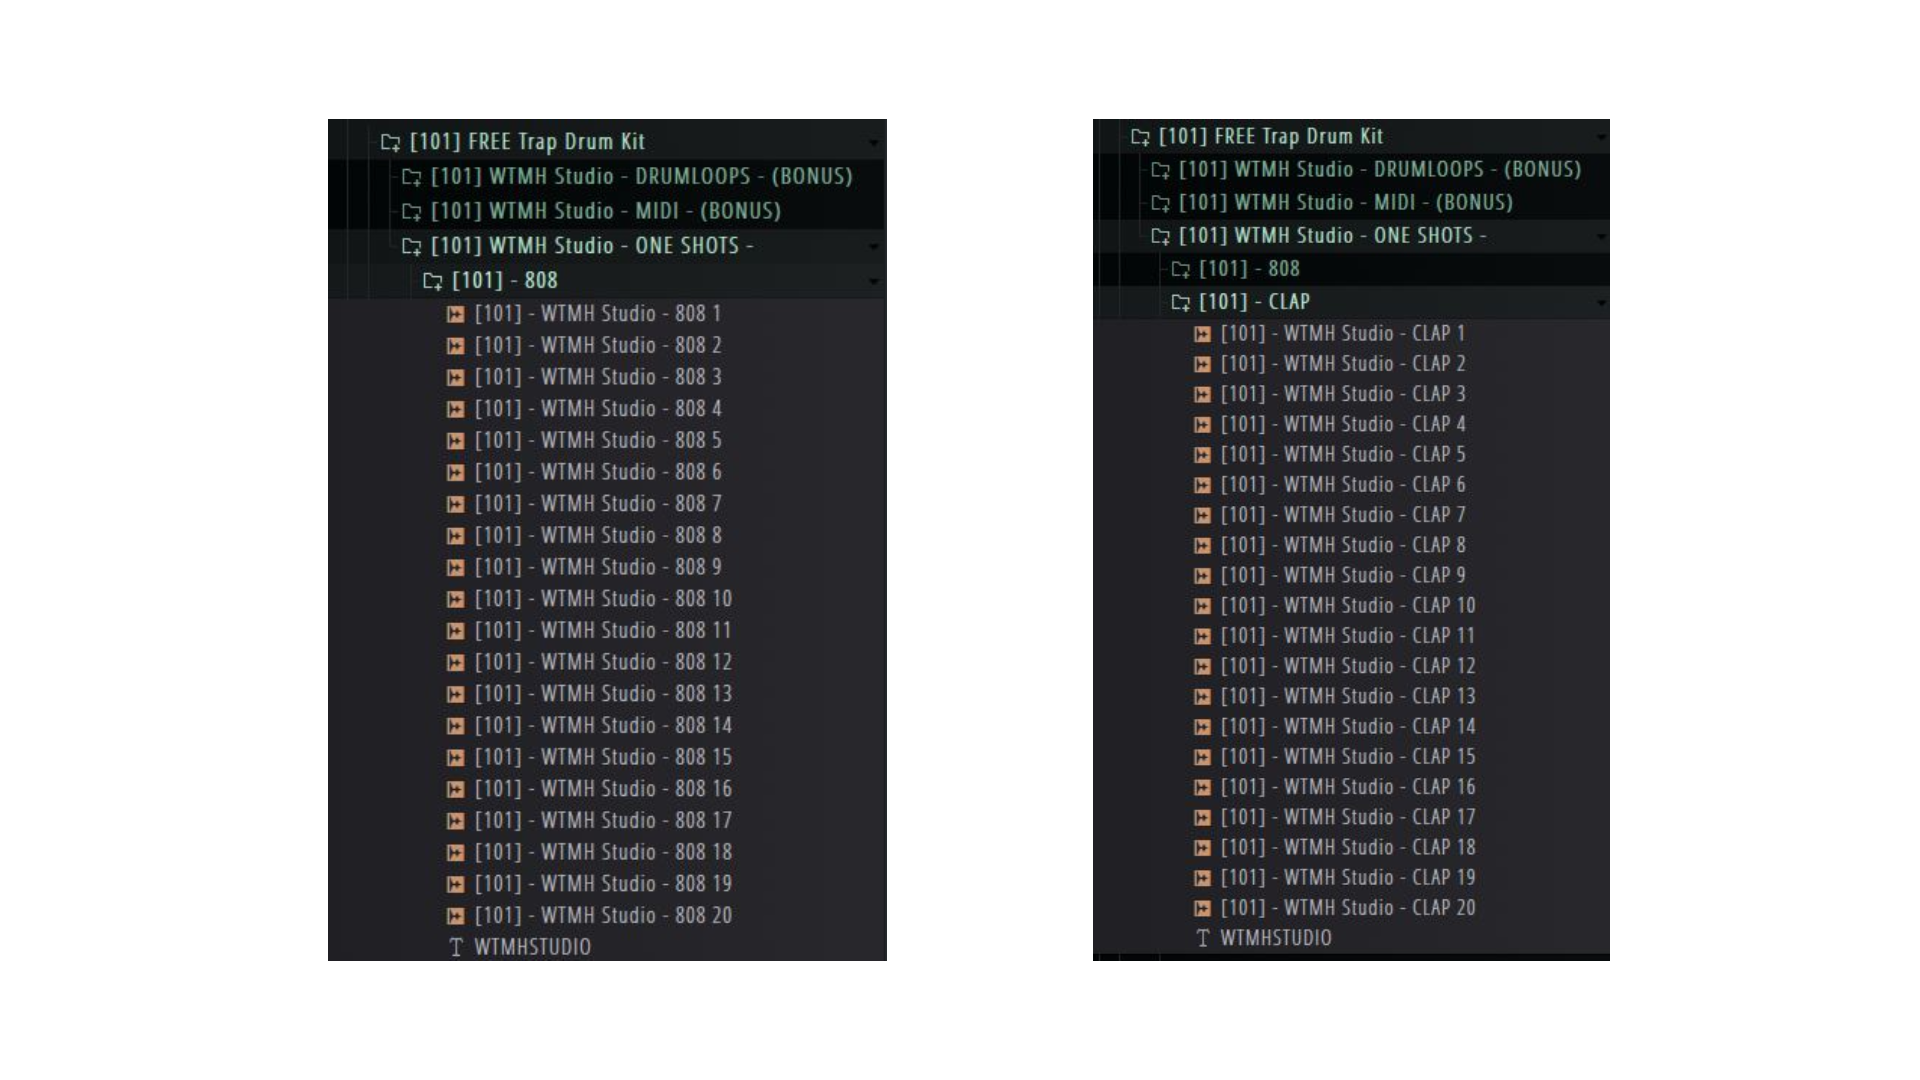1920x1080 pixels.
Task: Click the folder icon of left DRUMLOOPS folder
Action: [x=411, y=177]
